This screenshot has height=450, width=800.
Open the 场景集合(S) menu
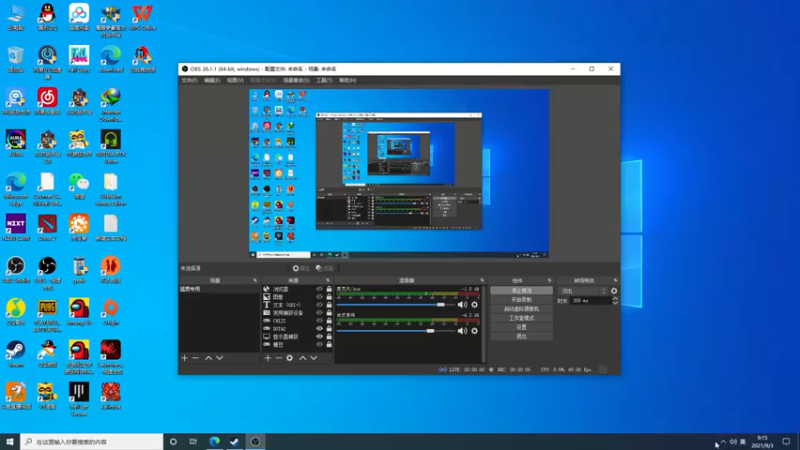[x=296, y=80]
